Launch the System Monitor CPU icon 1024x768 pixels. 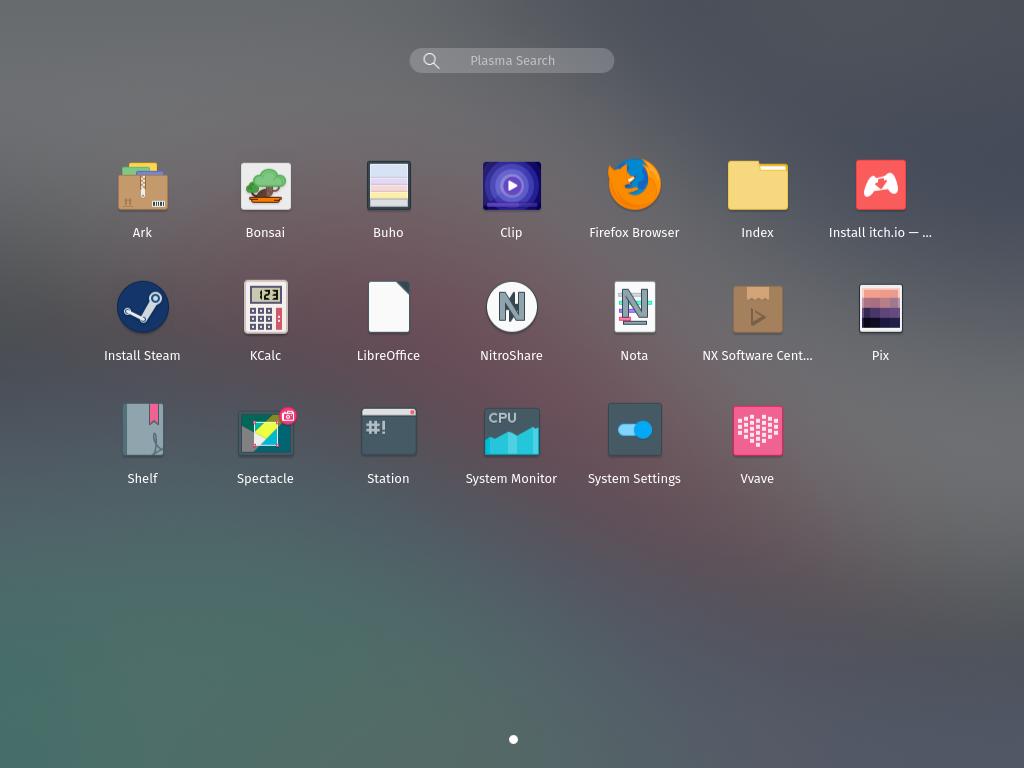(x=511, y=431)
